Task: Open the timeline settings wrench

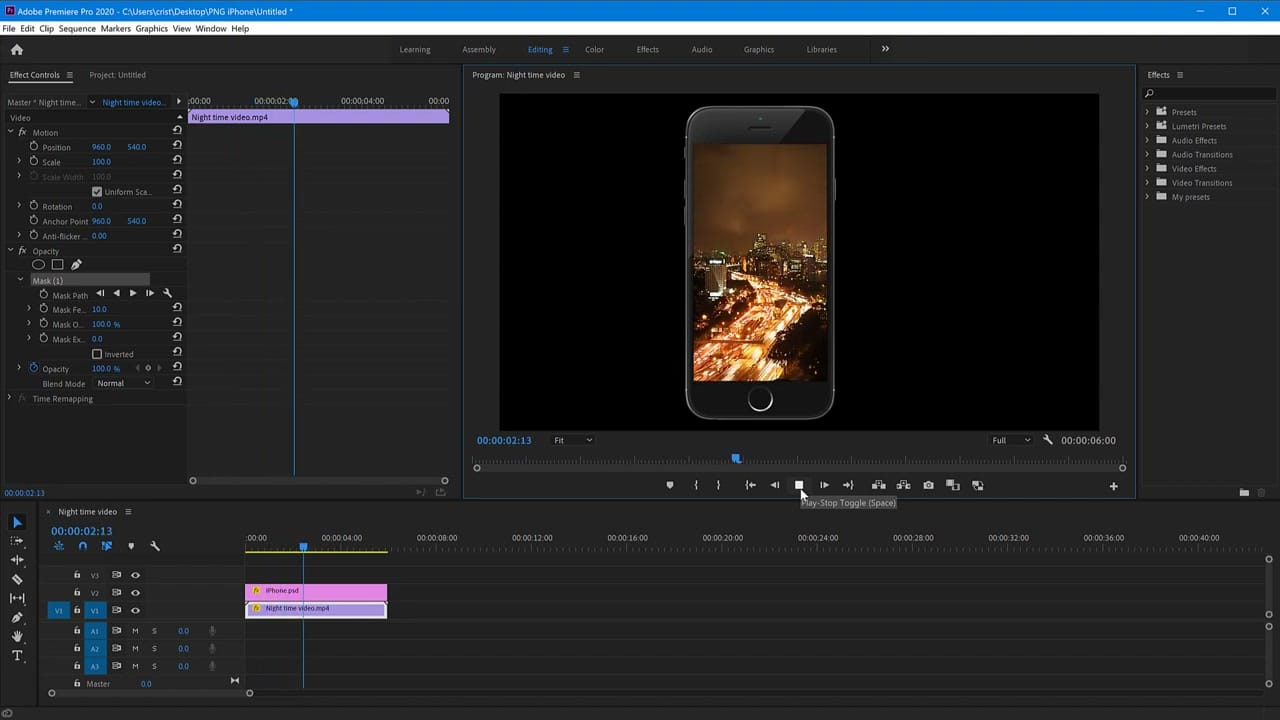Action: pyautogui.click(x=156, y=545)
